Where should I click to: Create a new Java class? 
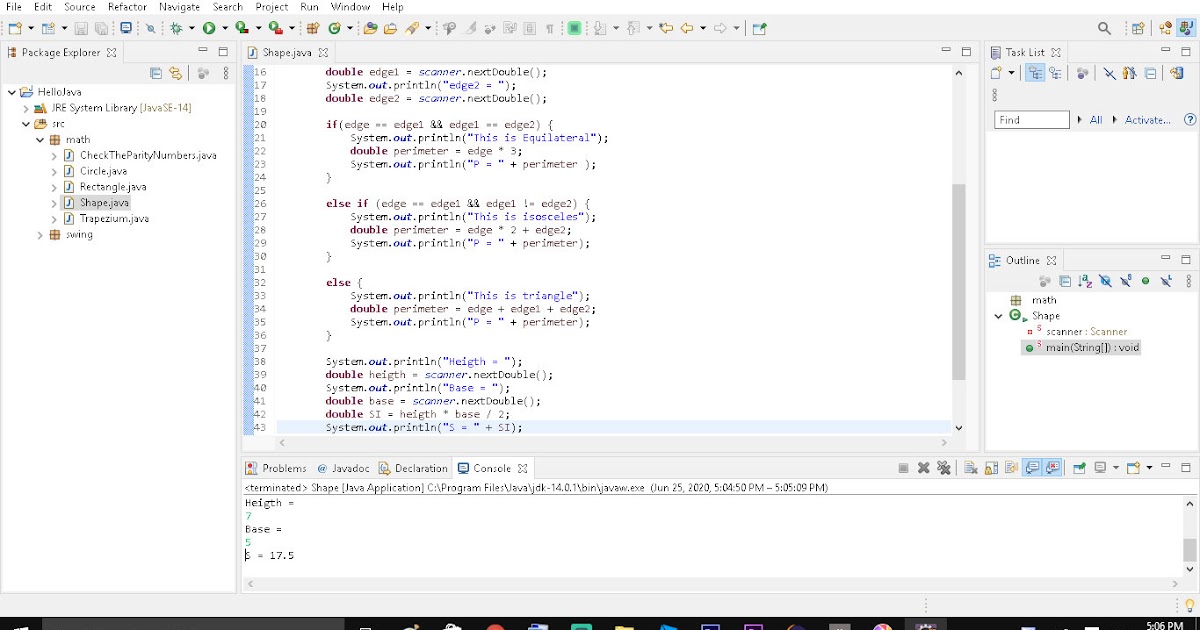tap(48, 28)
